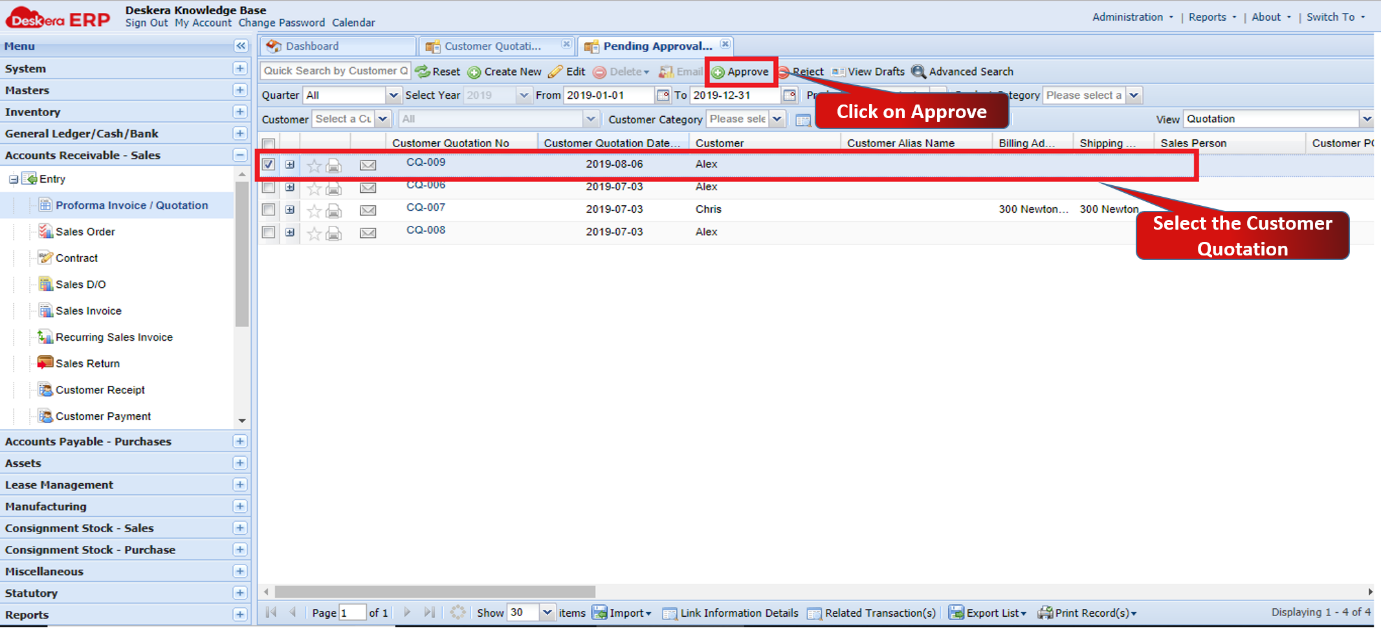Approve the selected customer quotation
Viewport: 1381px width, 629px height.
(740, 72)
